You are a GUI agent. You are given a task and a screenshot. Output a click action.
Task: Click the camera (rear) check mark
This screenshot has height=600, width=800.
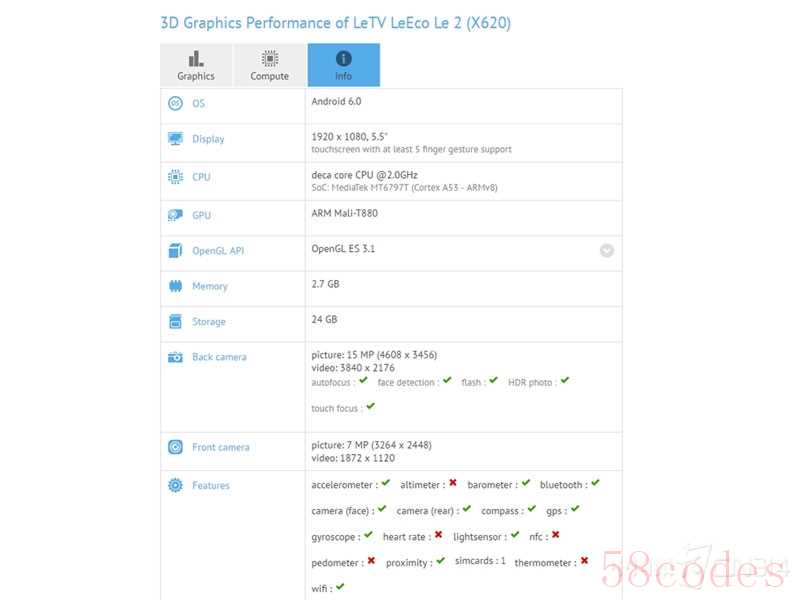[x=467, y=509]
